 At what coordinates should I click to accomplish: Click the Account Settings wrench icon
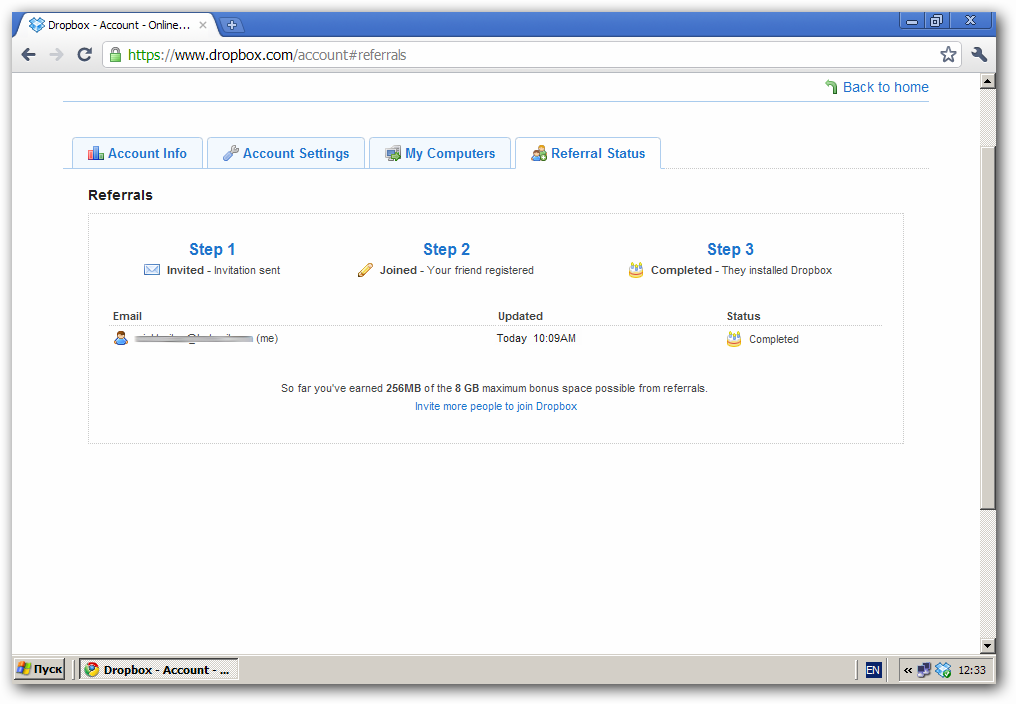(231, 153)
